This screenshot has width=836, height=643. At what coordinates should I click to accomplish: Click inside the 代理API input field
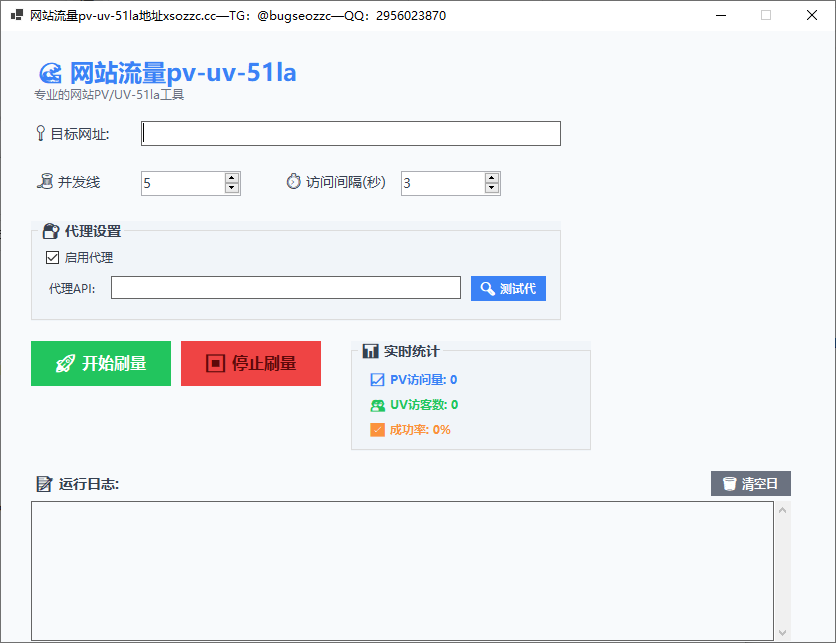[x=285, y=288]
